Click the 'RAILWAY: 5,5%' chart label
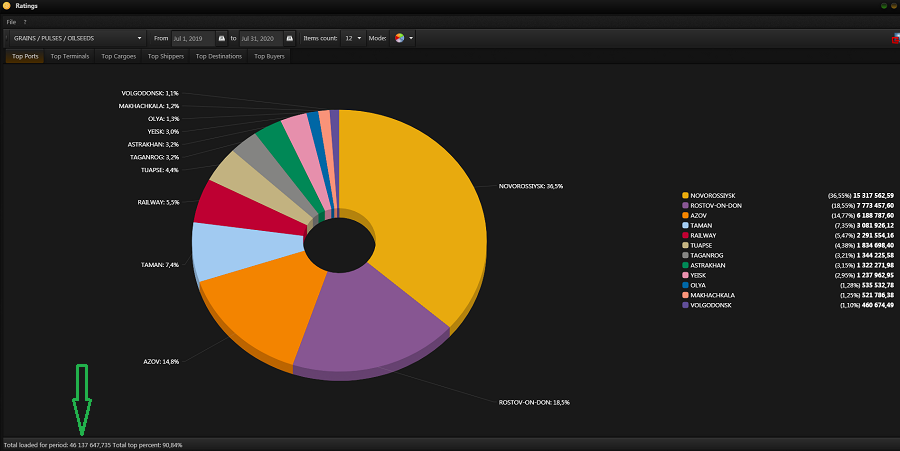The height and width of the screenshot is (451, 900). pos(158,203)
